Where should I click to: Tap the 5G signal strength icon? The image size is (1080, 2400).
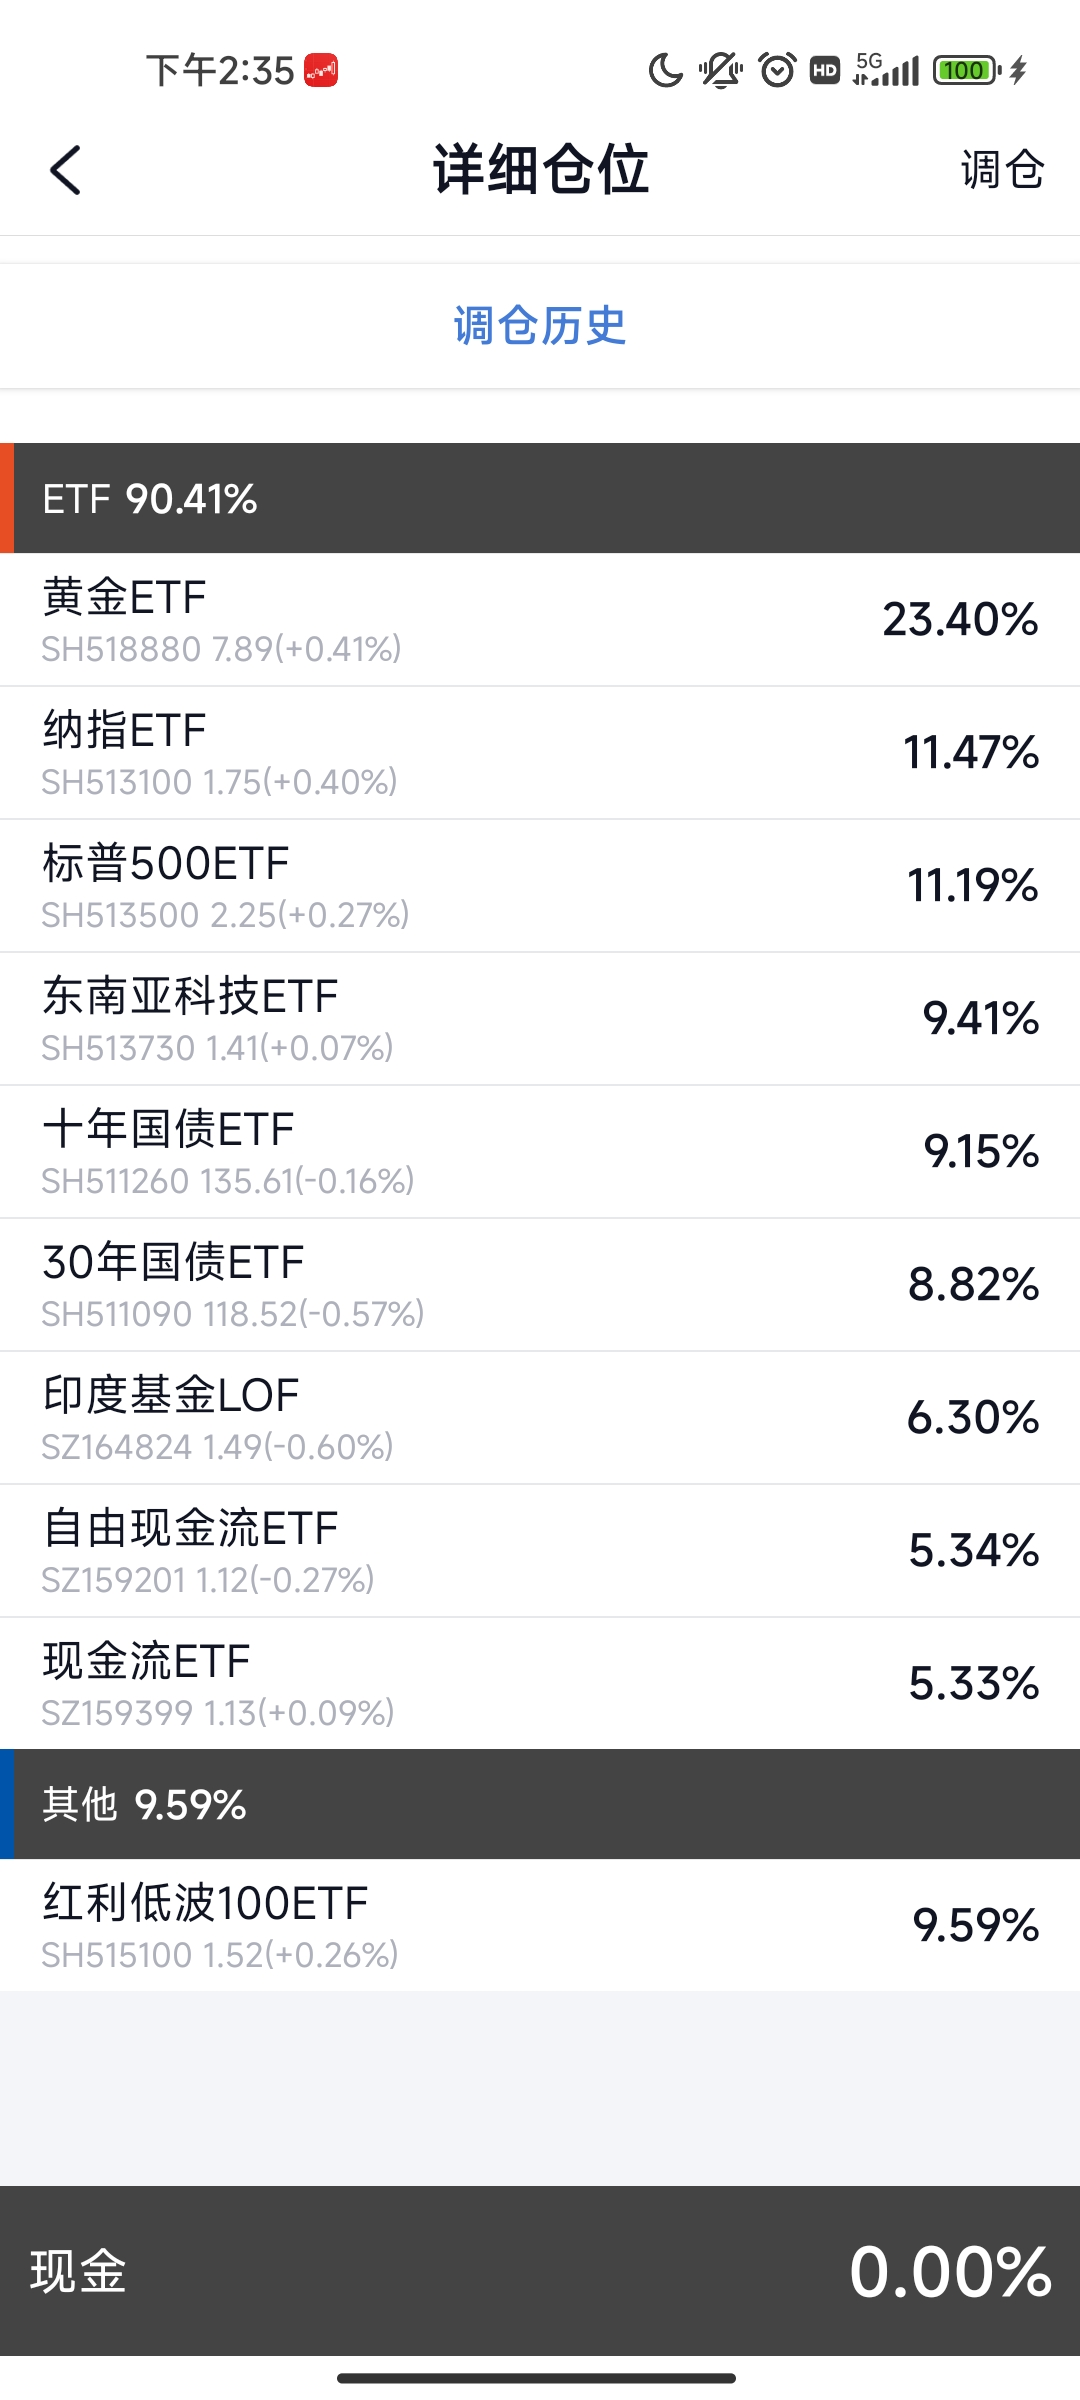[x=886, y=71]
